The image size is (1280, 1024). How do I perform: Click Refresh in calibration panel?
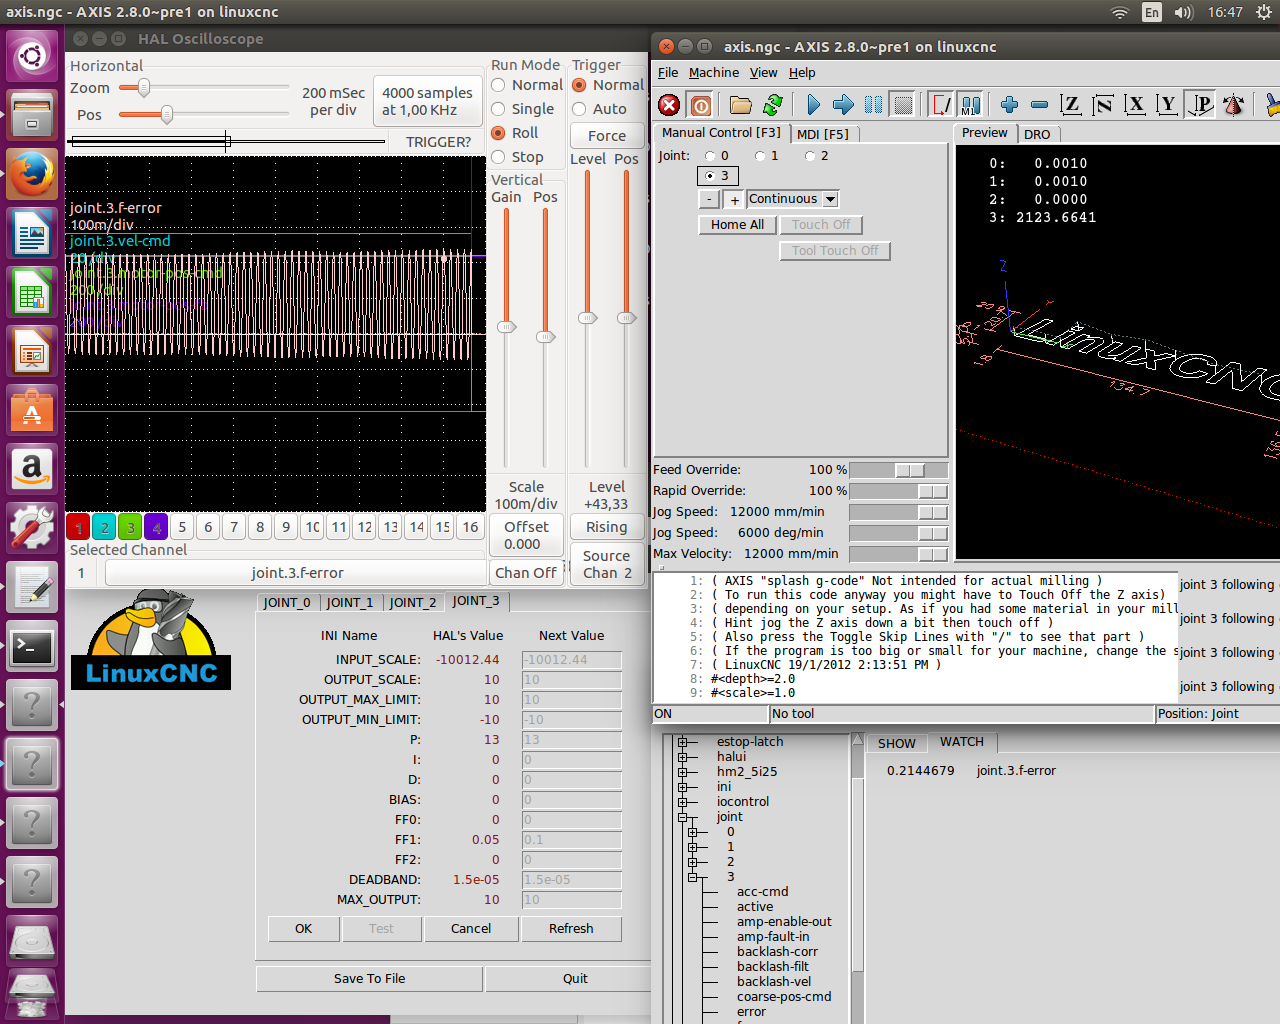pyautogui.click(x=571, y=928)
